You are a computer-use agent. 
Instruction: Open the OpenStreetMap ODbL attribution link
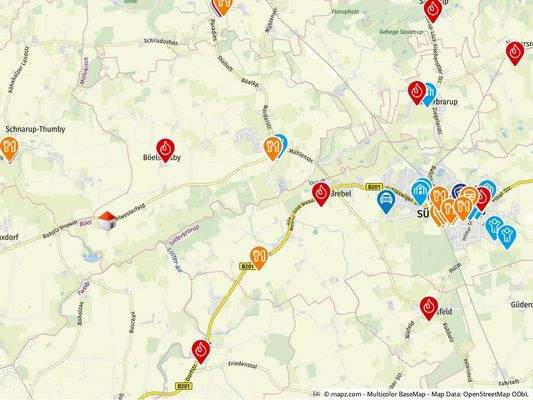coord(496,394)
